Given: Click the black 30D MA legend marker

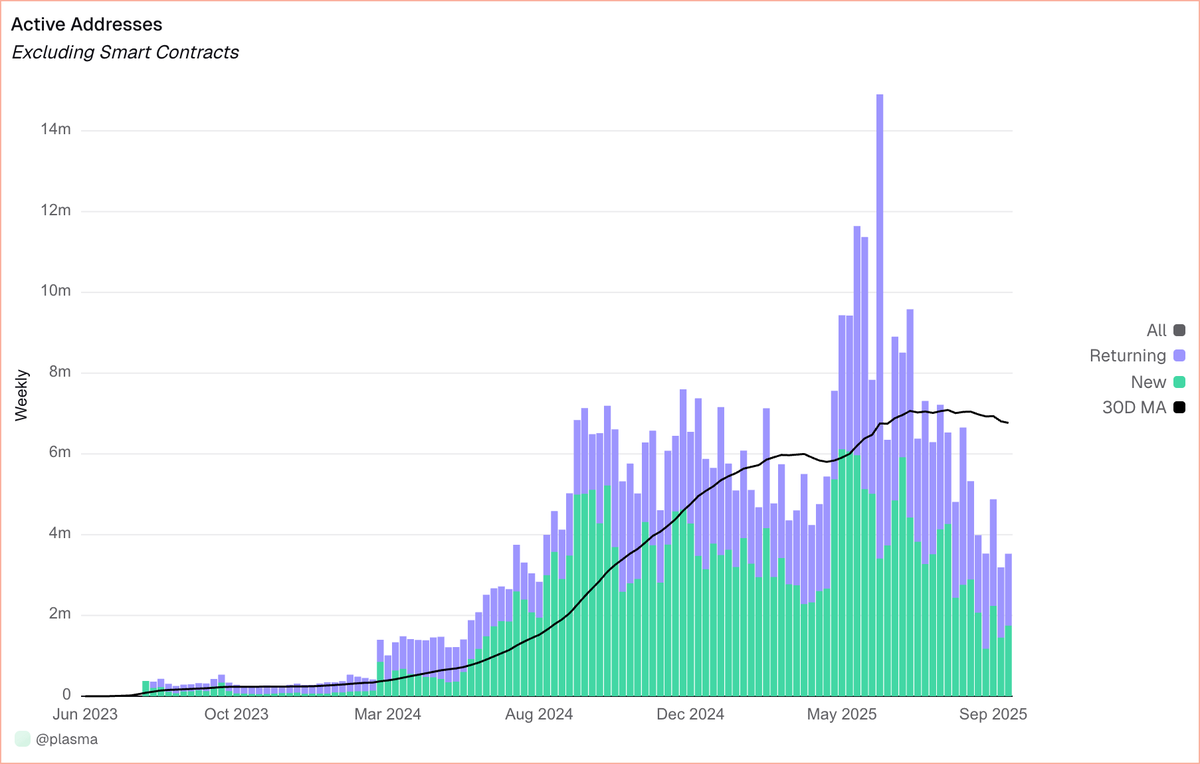Looking at the screenshot, I should click(x=1179, y=408).
